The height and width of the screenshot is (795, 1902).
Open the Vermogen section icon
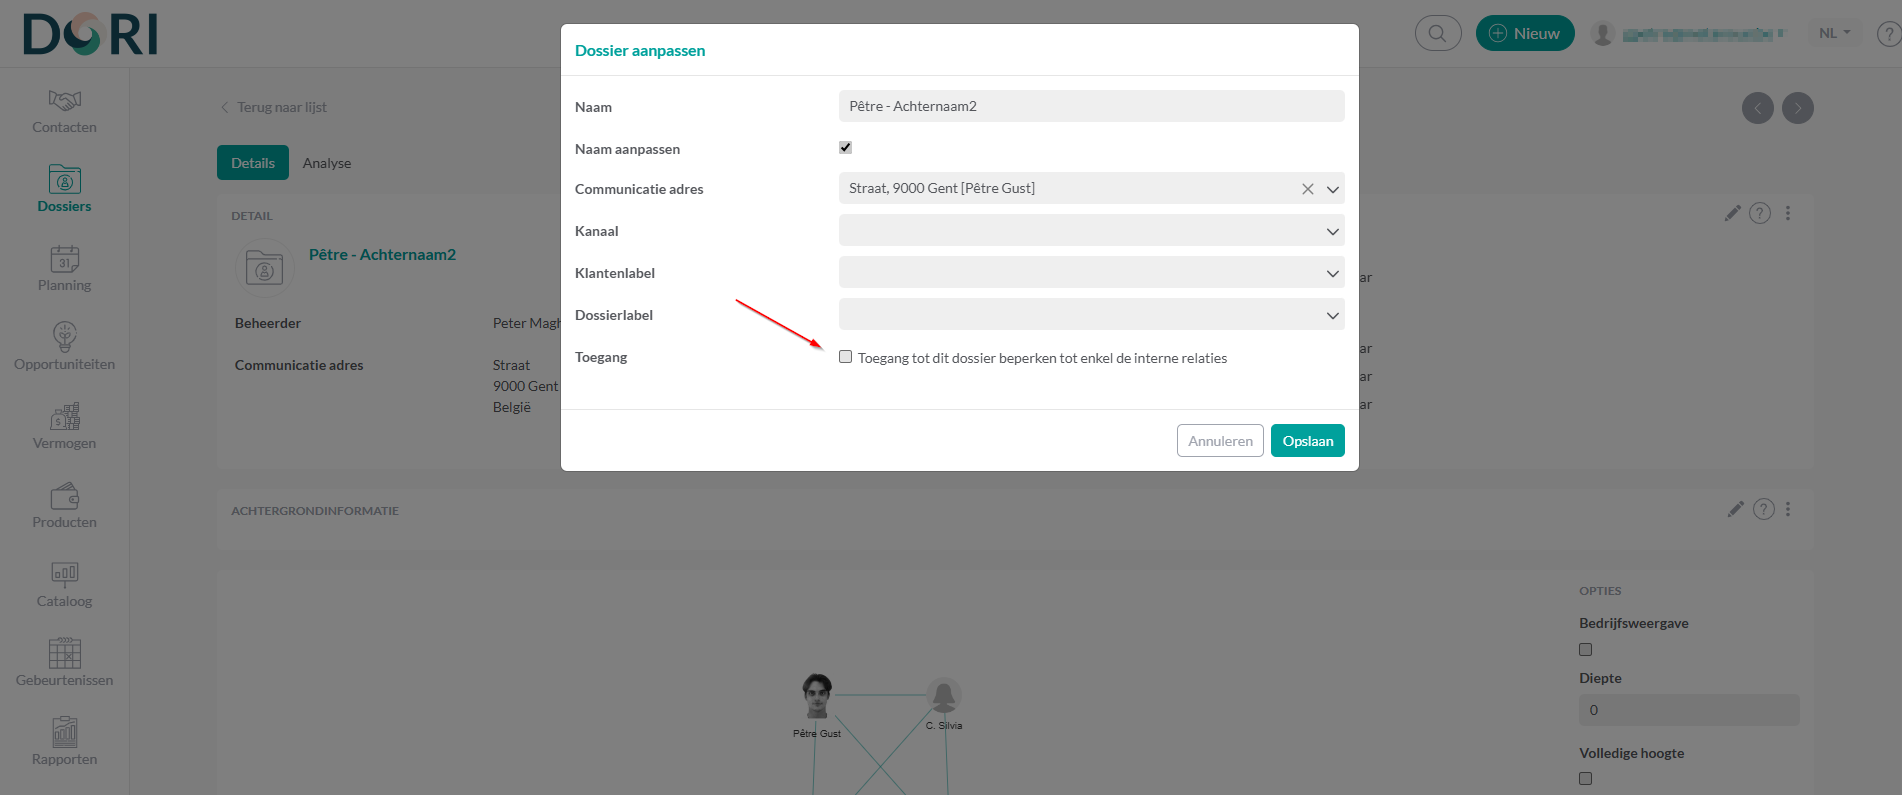click(65, 416)
